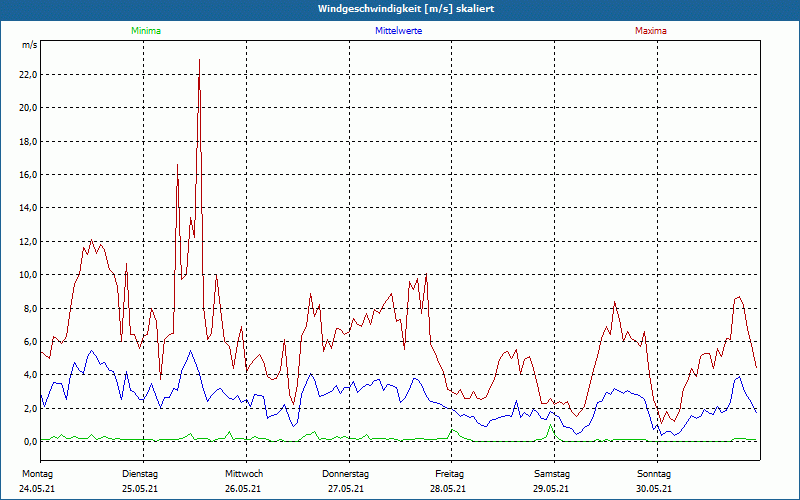
Task: Click the Montag day label
Action: [x=37, y=474]
